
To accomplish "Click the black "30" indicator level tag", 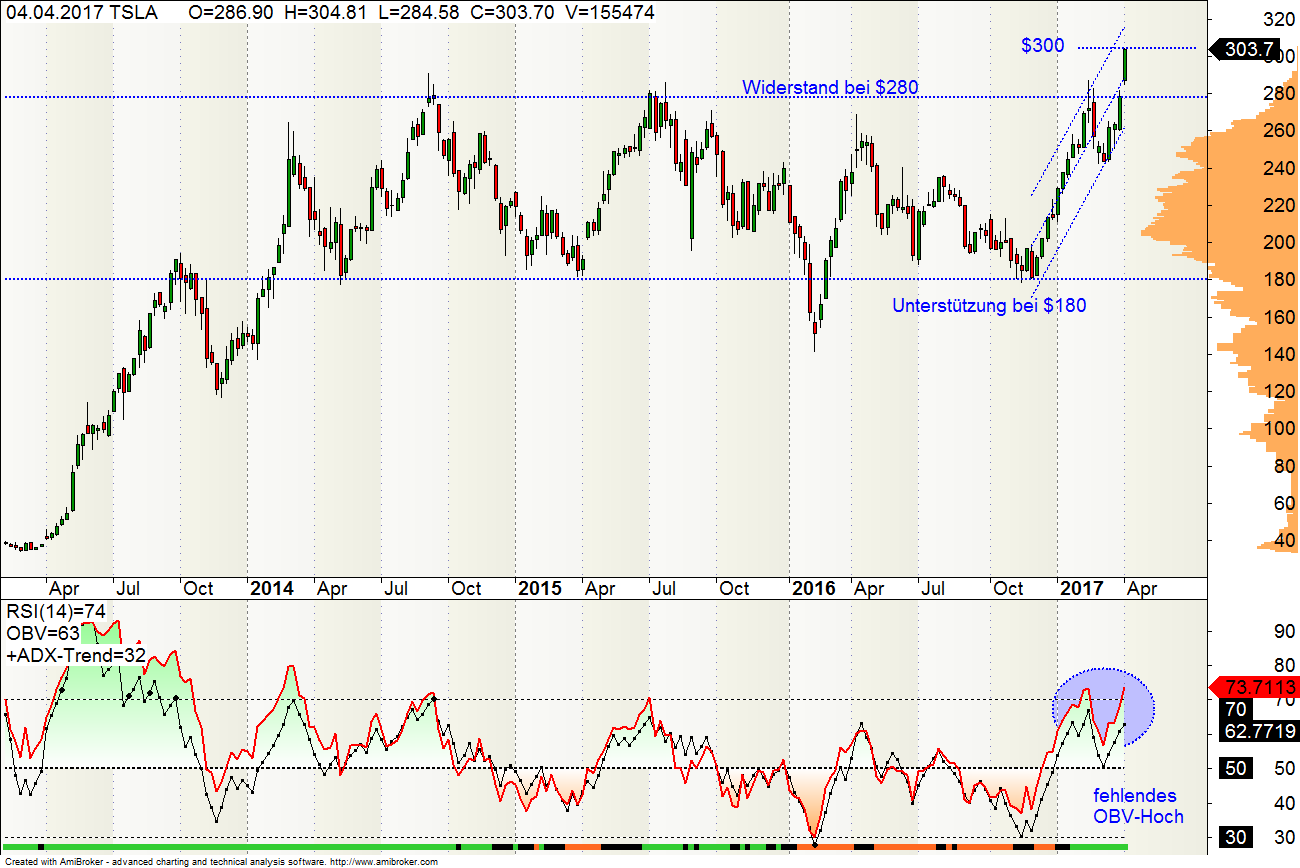I will coord(1234,838).
